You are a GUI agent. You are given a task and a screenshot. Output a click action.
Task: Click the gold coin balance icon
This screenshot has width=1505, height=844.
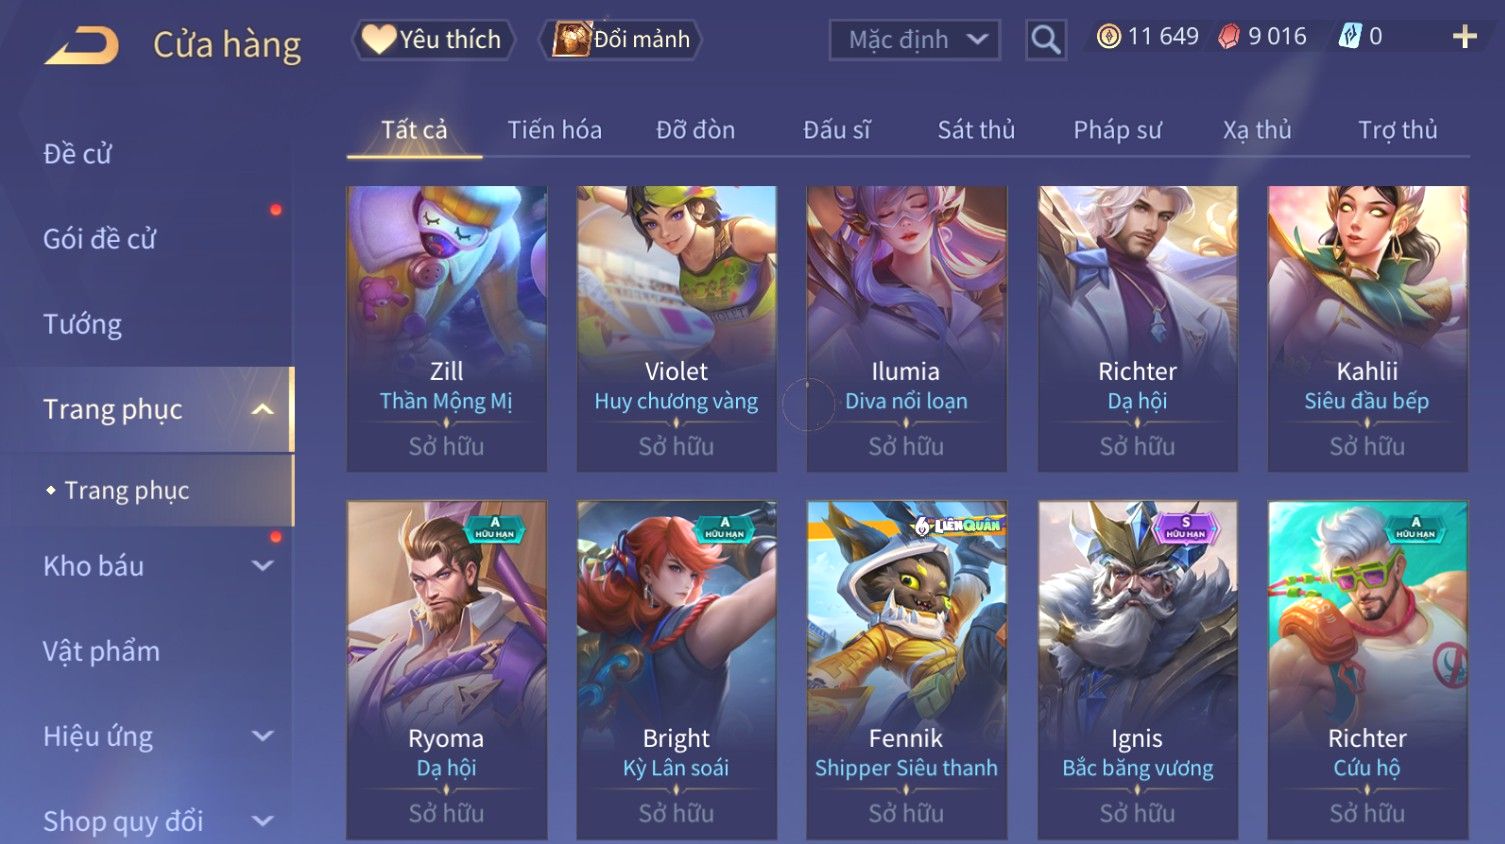pos(1108,37)
